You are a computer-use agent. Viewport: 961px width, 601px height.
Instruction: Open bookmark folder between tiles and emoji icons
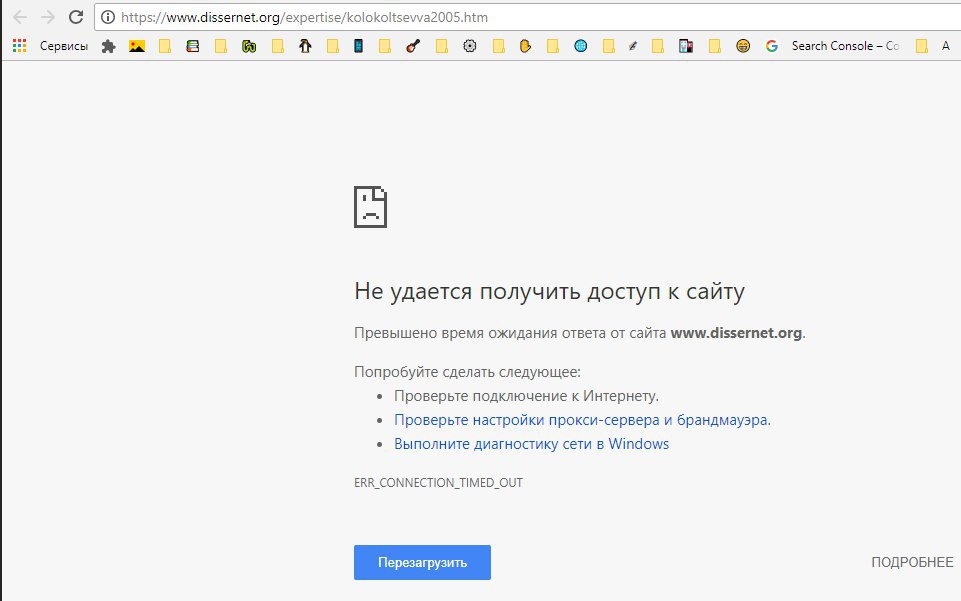pos(715,46)
